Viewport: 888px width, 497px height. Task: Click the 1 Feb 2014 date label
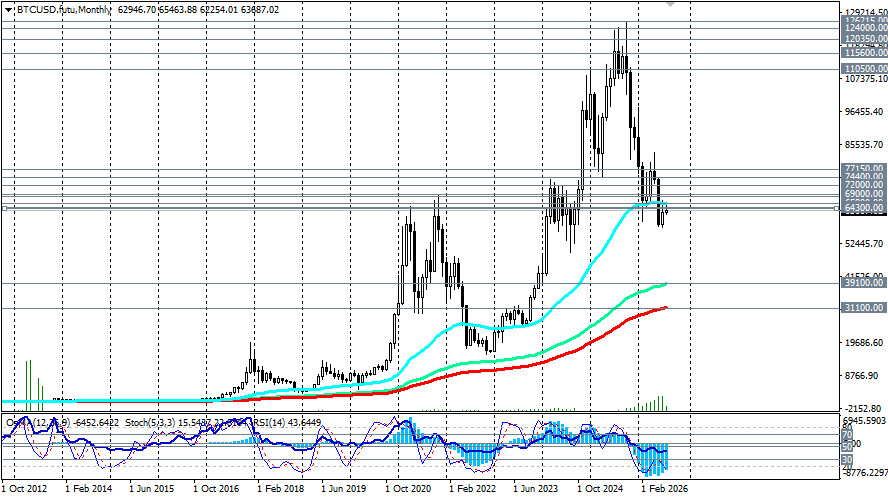88,489
